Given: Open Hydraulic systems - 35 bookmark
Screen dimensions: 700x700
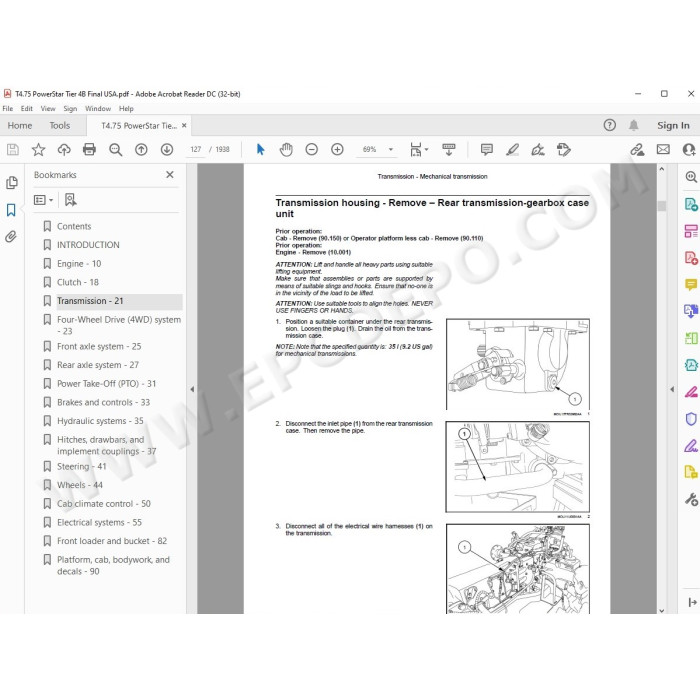Looking at the screenshot, I should [x=100, y=421].
